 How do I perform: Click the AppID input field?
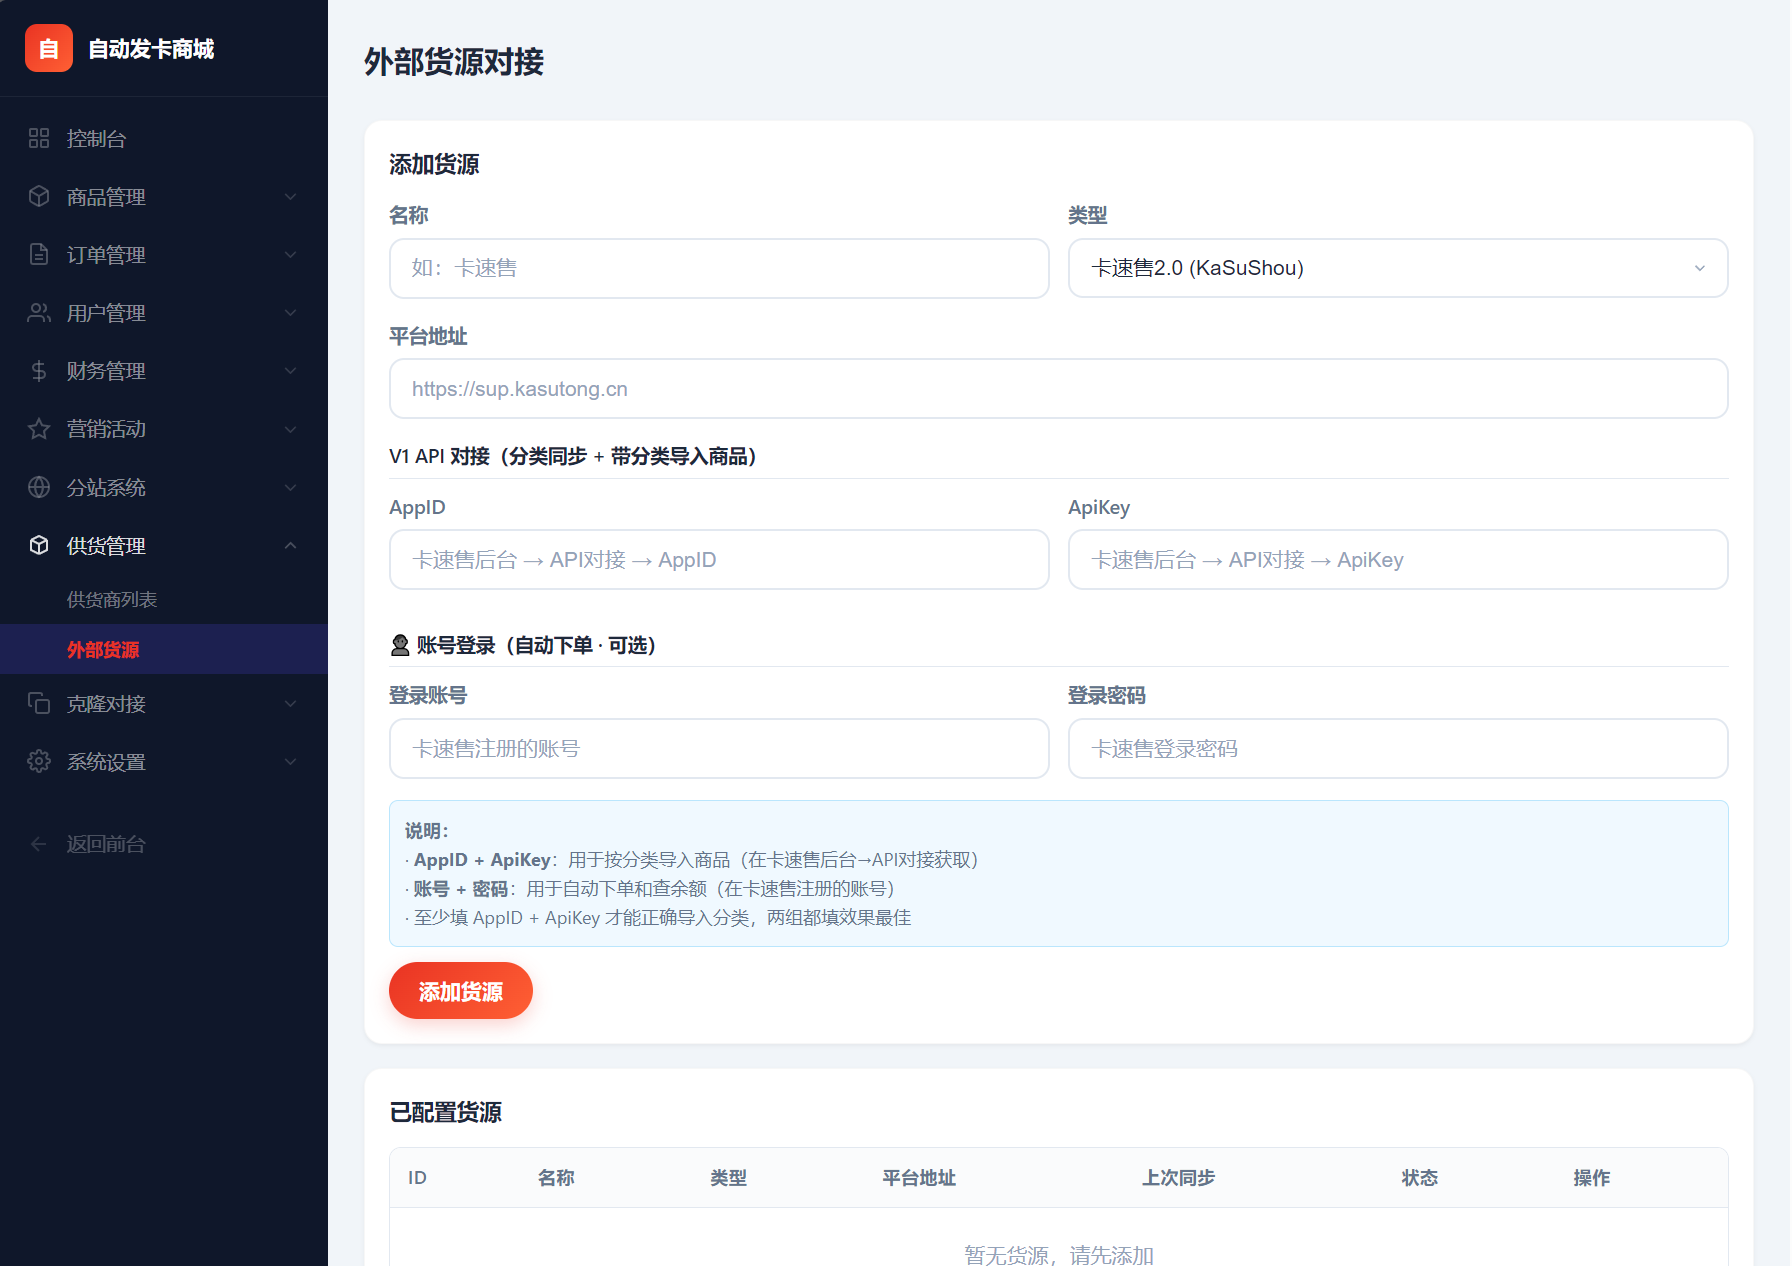pyautogui.click(x=718, y=559)
